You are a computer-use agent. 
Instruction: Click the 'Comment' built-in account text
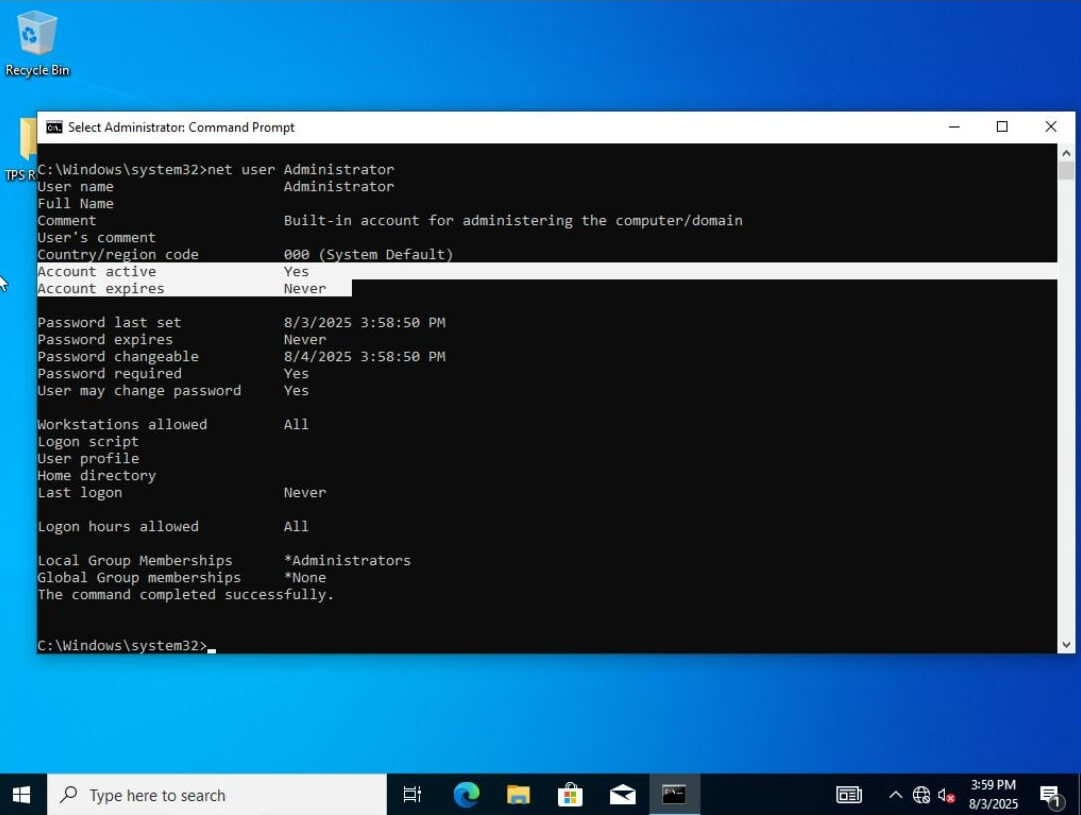coord(513,221)
